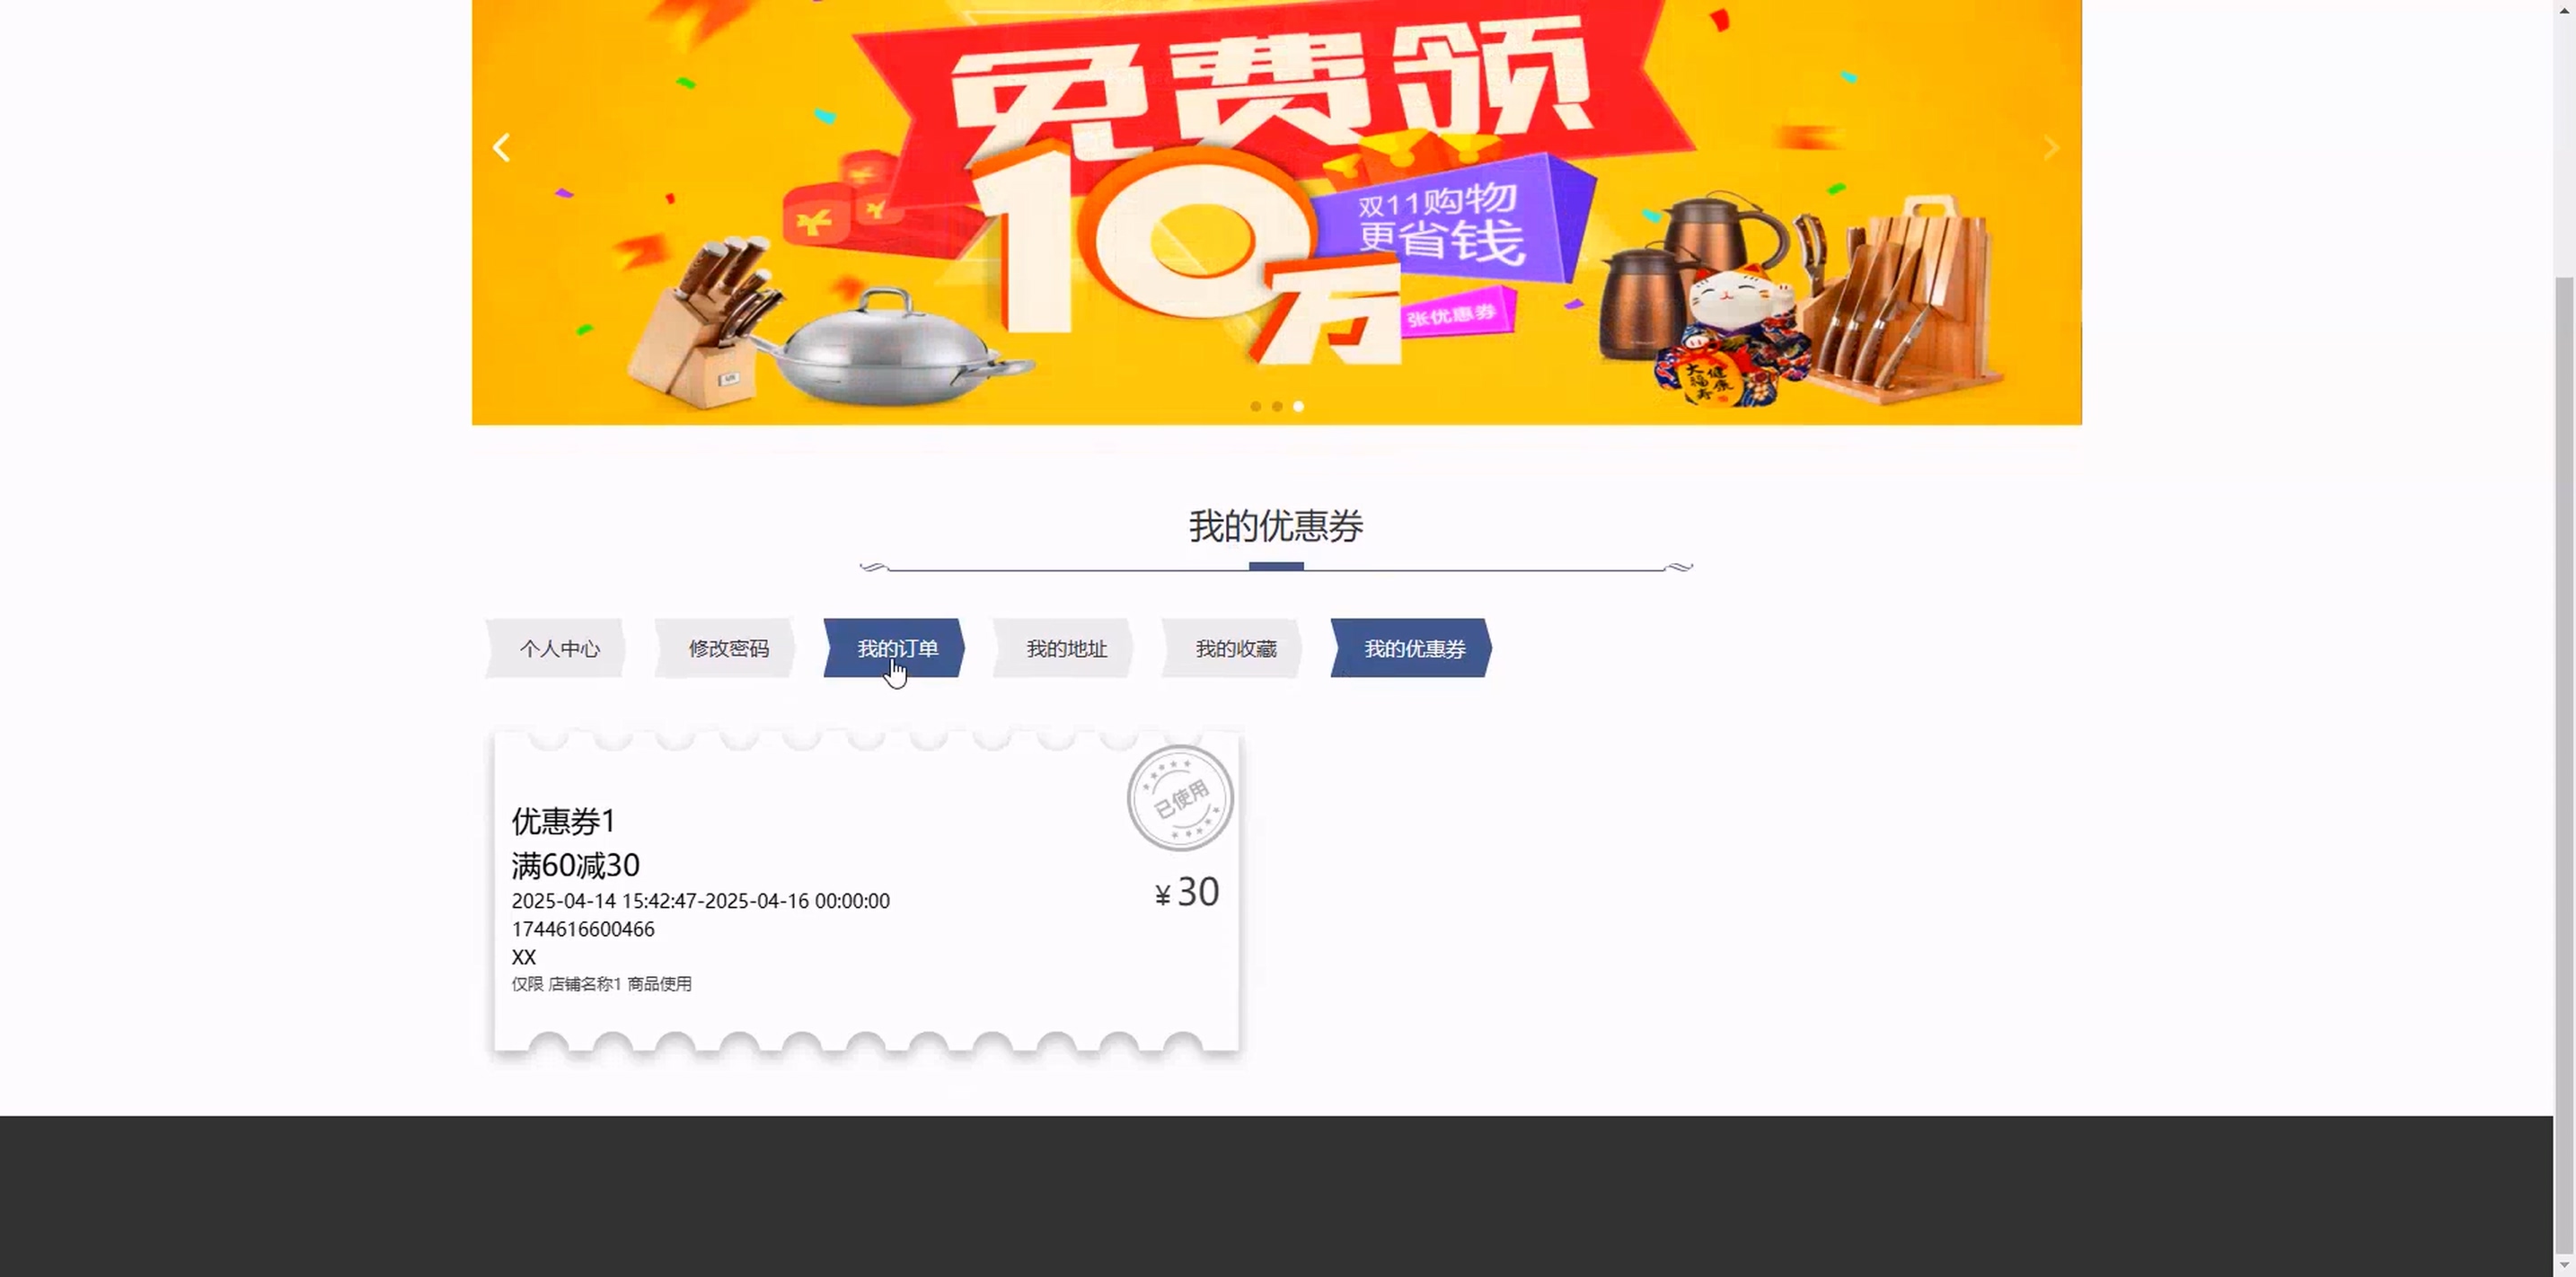Click the ¥30 coupon amount
This screenshot has width=2576, height=1277.
1187,892
